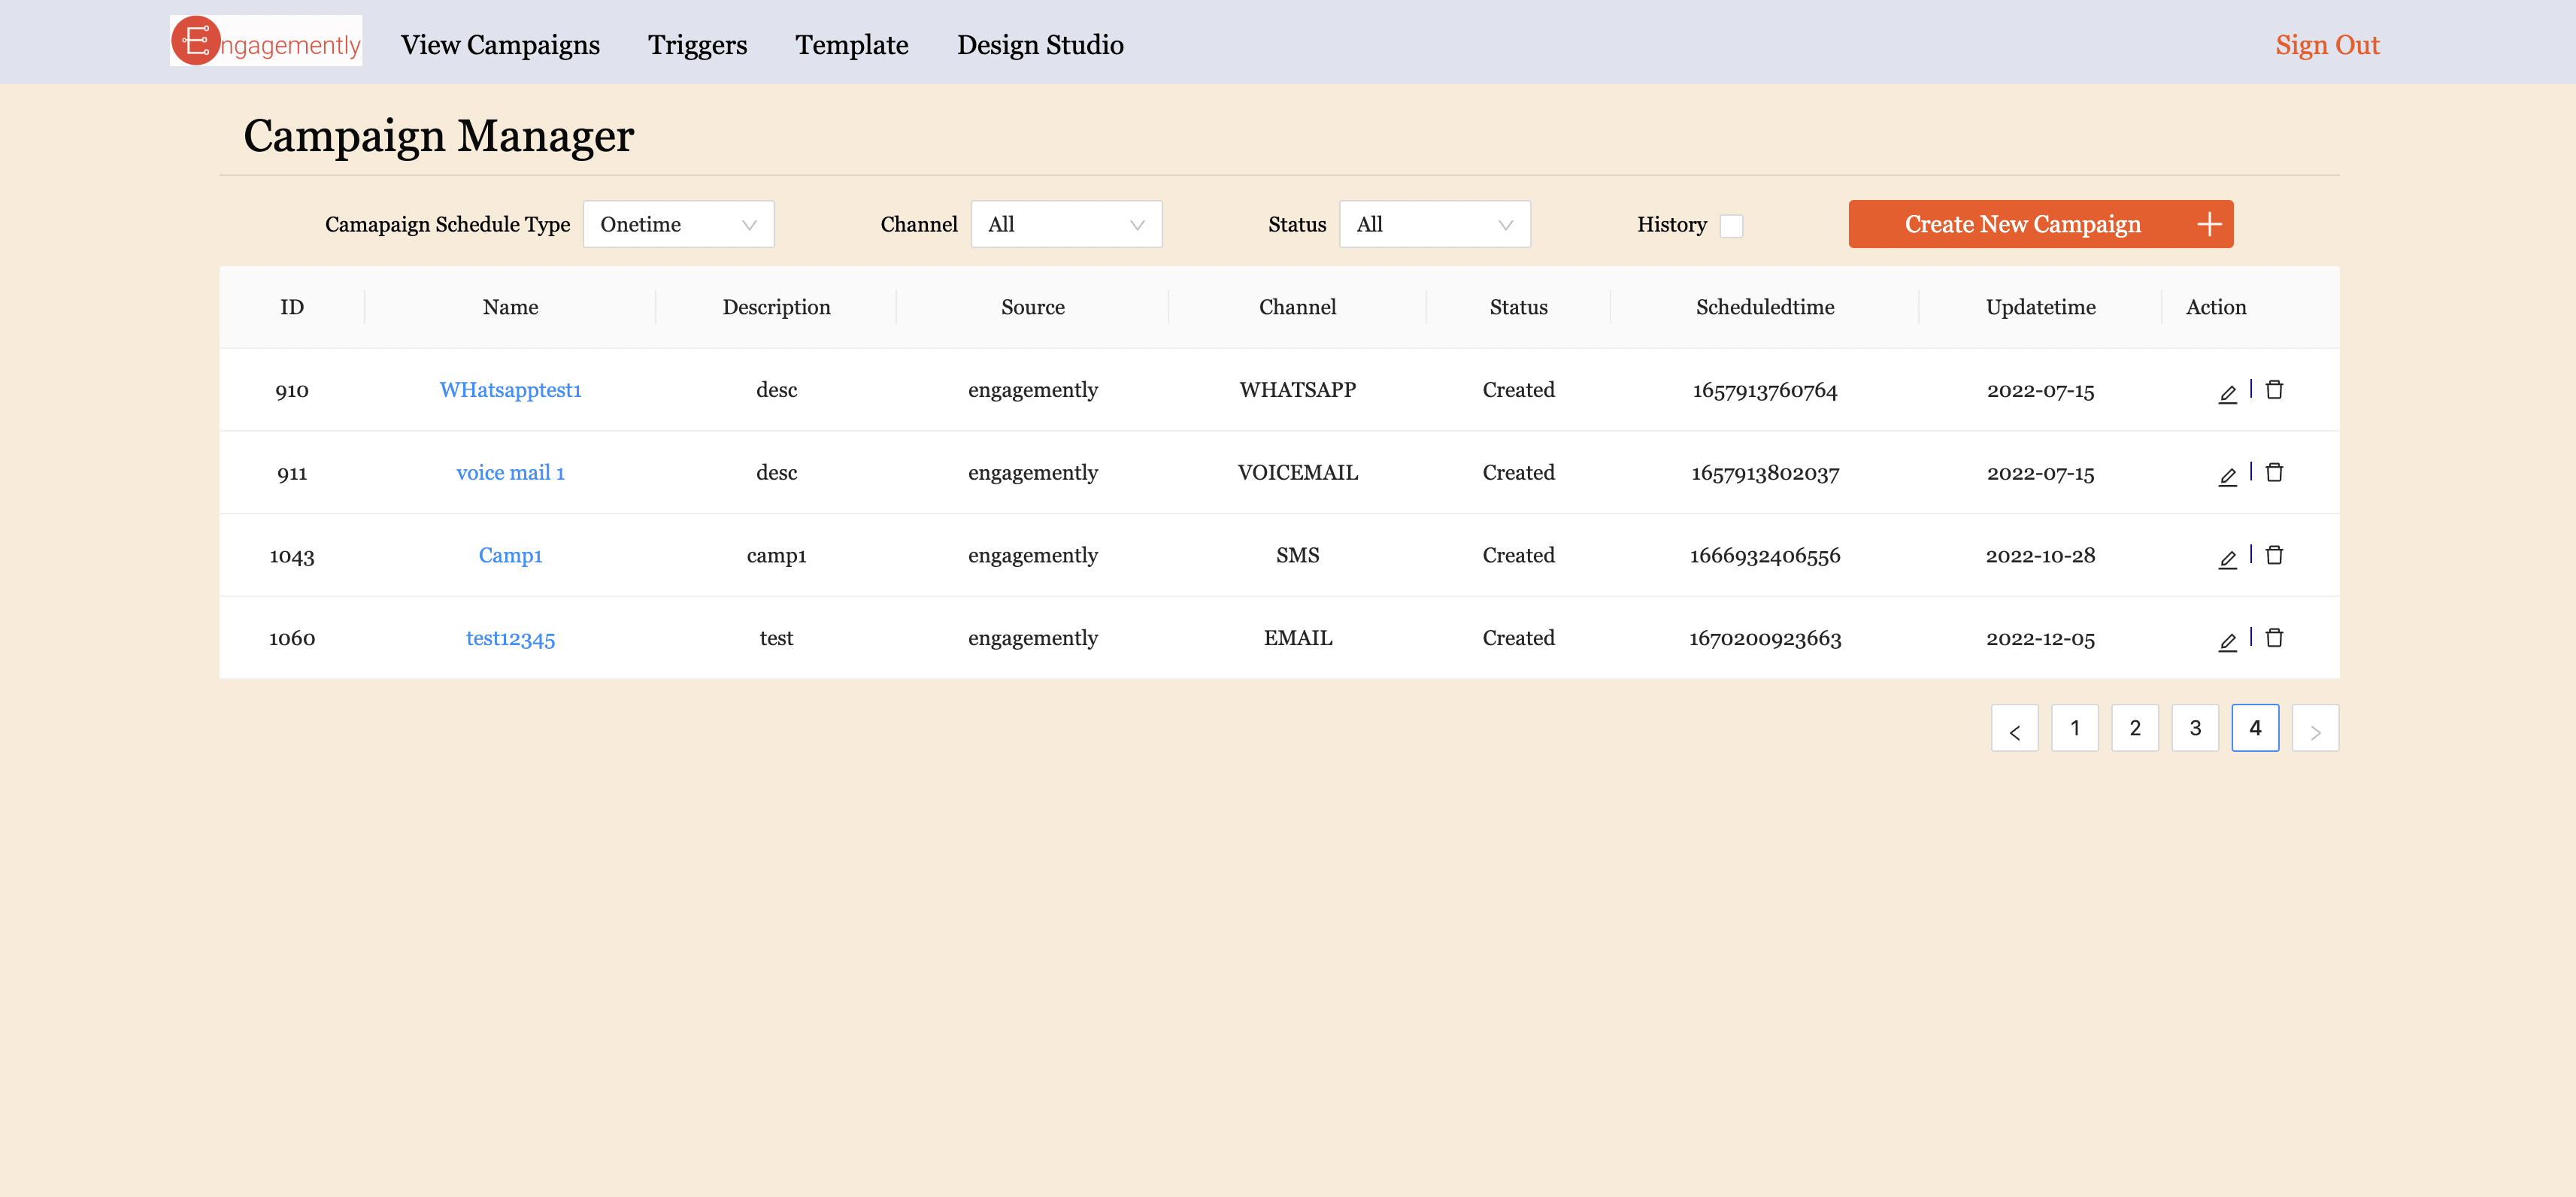Click update date 2022-10-28

coord(2040,556)
